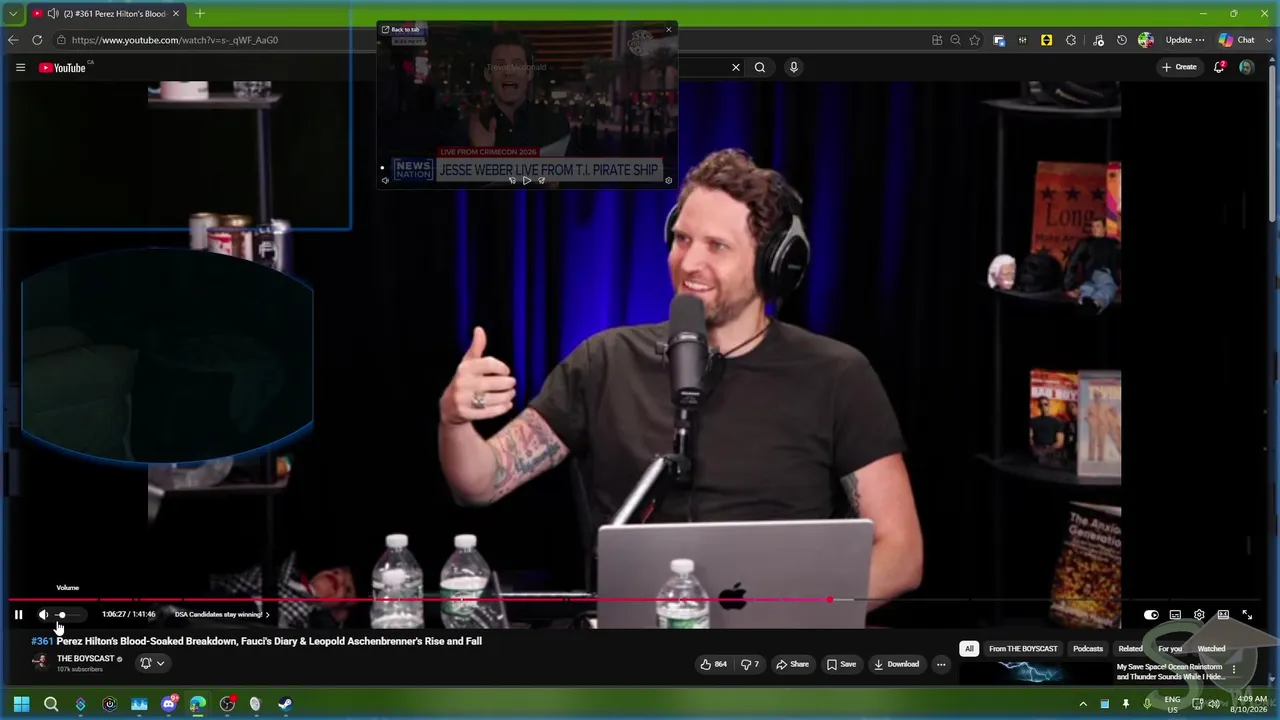
Task: Click THE BOYSCAST channel avatar
Action: click(40, 662)
